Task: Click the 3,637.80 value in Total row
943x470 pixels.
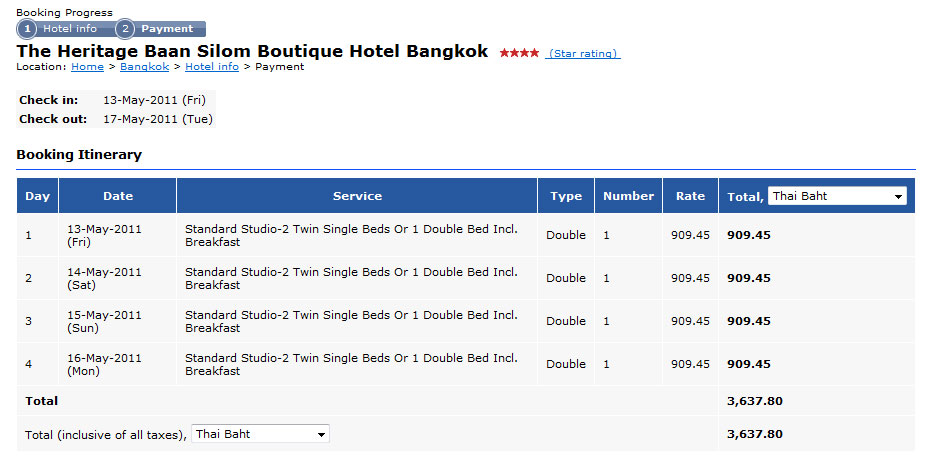Action: (755, 401)
